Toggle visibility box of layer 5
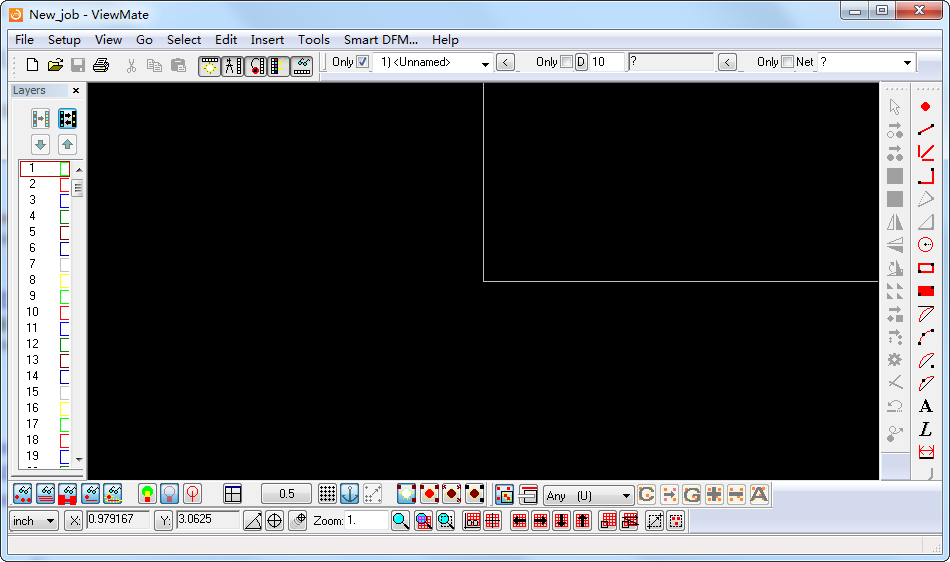This screenshot has height=562, width=950. 65,233
